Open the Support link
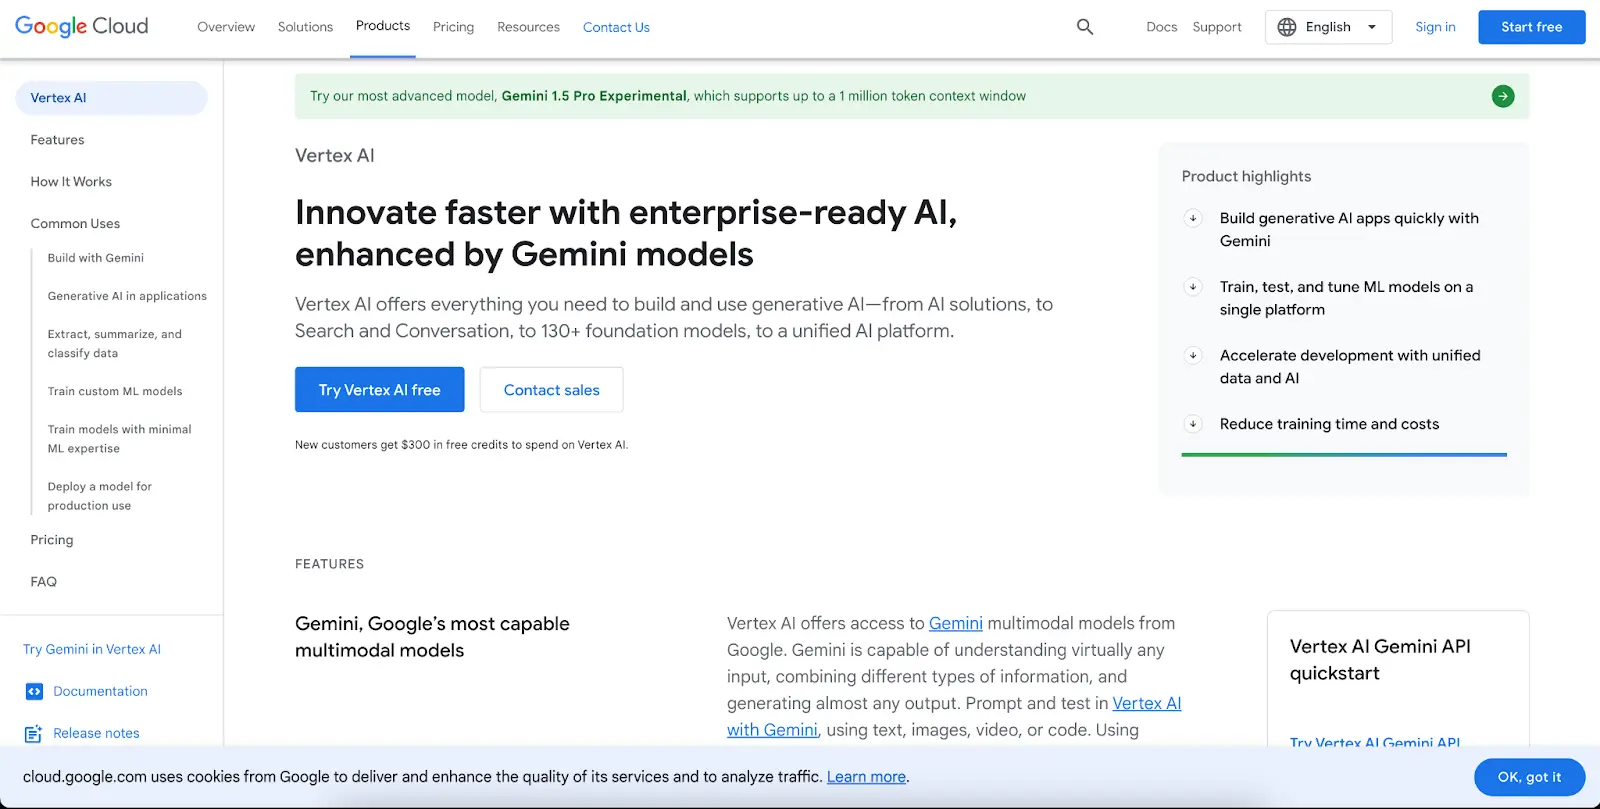This screenshot has height=809, width=1600. click(1217, 27)
